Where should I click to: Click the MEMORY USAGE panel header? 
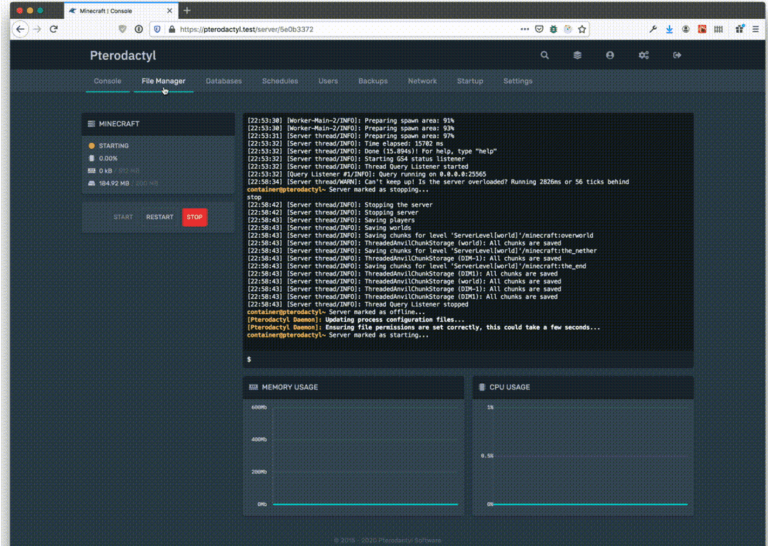(353, 387)
